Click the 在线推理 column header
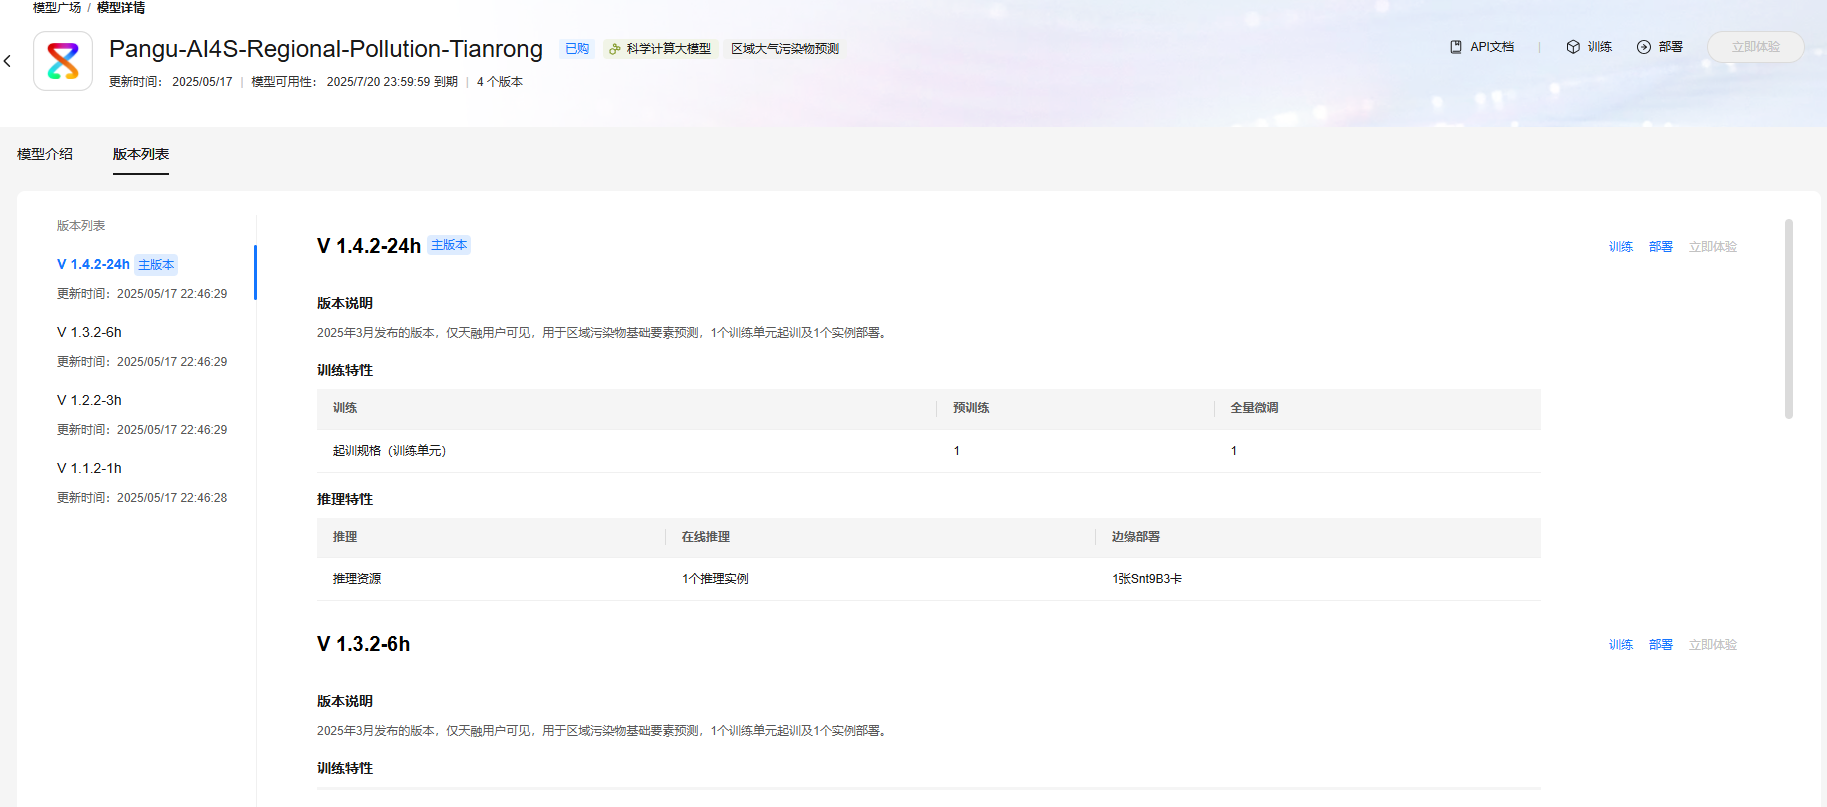The height and width of the screenshot is (807, 1827). [706, 537]
